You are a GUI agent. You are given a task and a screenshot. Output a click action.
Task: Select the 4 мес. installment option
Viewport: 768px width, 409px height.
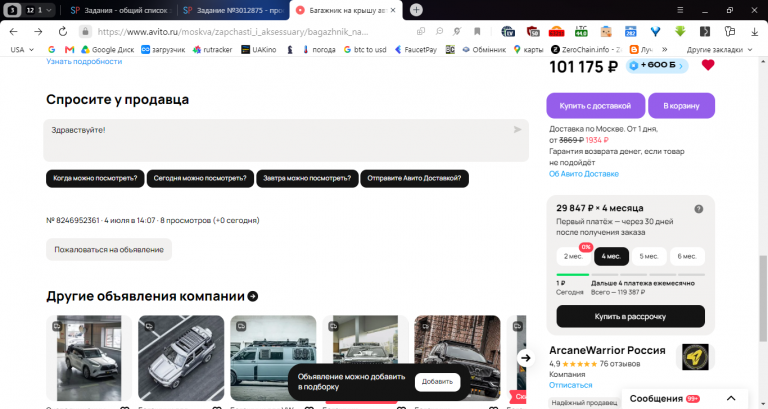pos(611,256)
